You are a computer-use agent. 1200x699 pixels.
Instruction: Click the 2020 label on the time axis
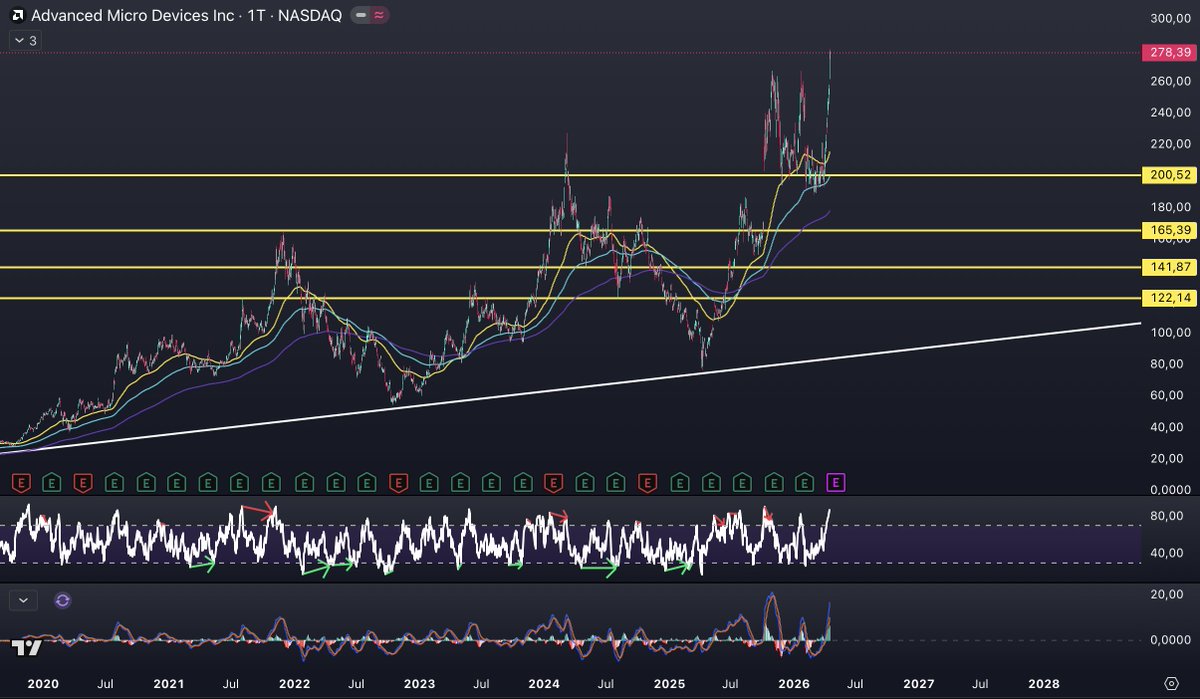tap(43, 684)
